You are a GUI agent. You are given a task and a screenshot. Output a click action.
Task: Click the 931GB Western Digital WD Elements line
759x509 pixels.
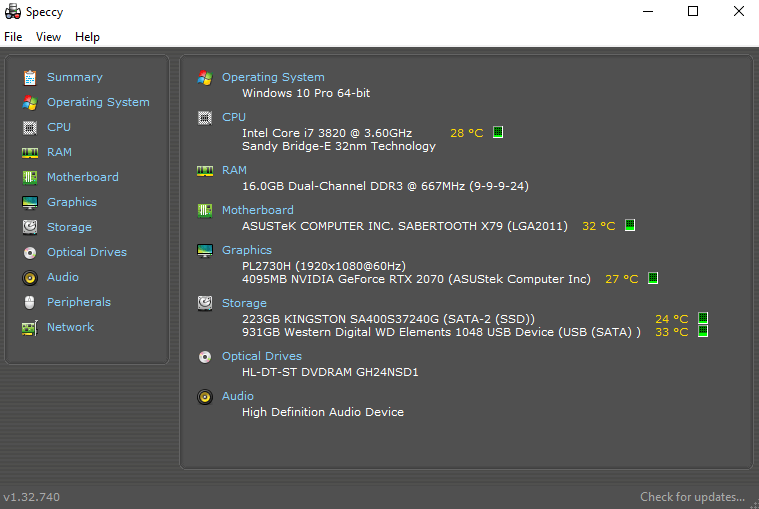point(441,332)
